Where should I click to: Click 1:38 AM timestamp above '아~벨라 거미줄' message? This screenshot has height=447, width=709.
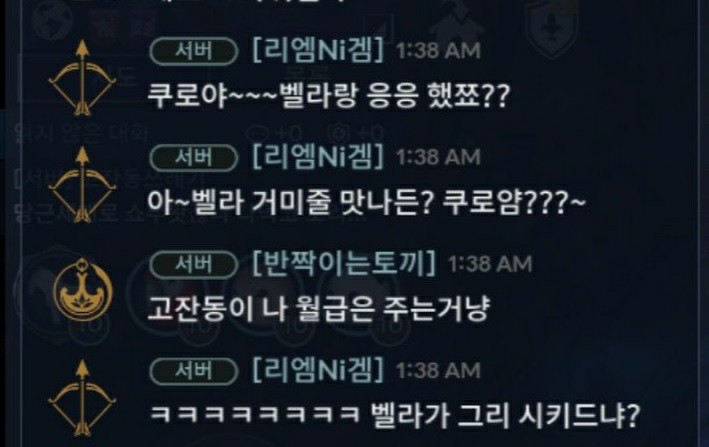[438, 157]
